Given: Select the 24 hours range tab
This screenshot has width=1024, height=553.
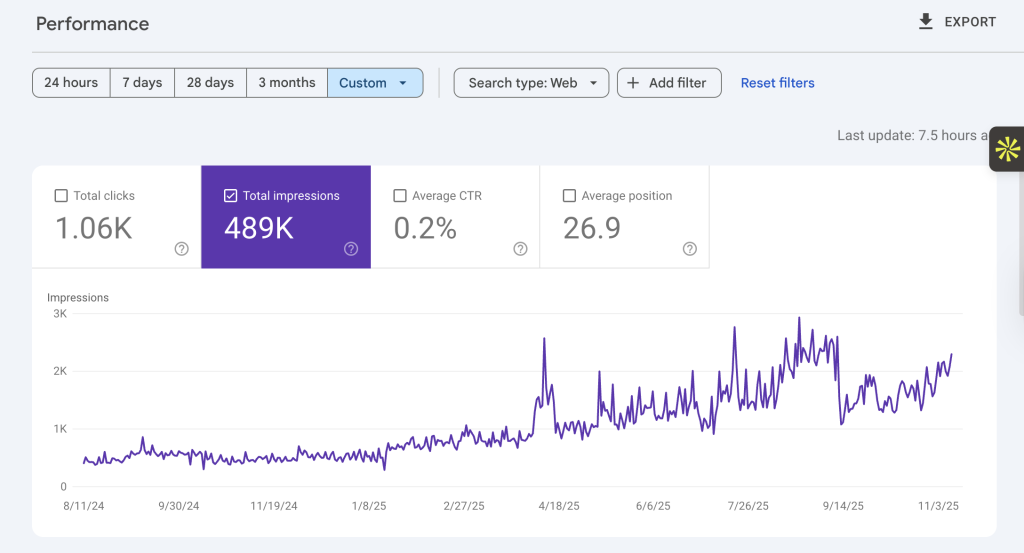Looking at the screenshot, I should click(x=71, y=83).
